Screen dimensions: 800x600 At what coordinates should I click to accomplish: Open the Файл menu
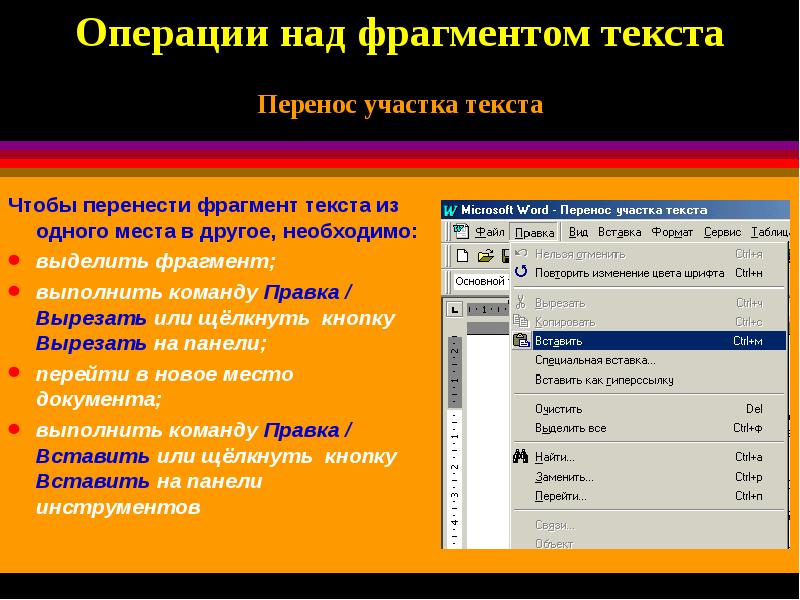click(x=489, y=232)
